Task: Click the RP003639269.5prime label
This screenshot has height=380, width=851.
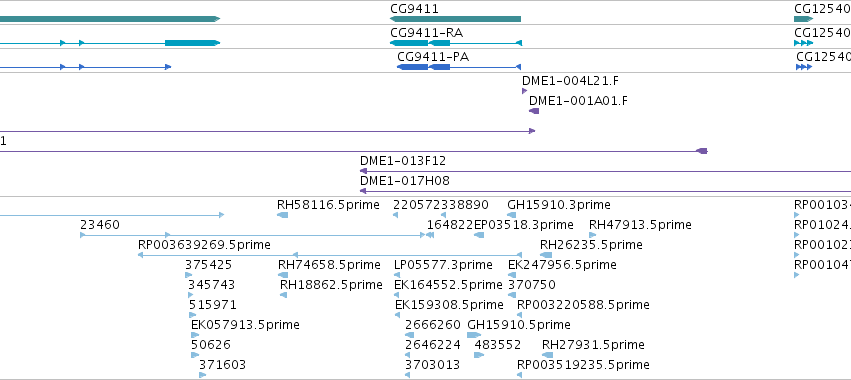Action: click(x=204, y=244)
